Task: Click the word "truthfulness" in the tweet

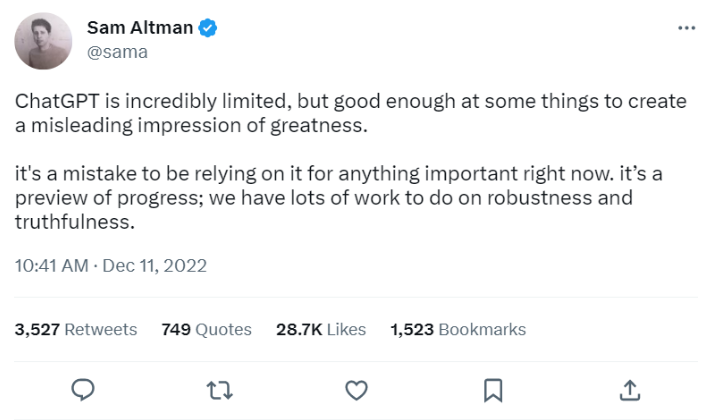Action: coord(72,223)
